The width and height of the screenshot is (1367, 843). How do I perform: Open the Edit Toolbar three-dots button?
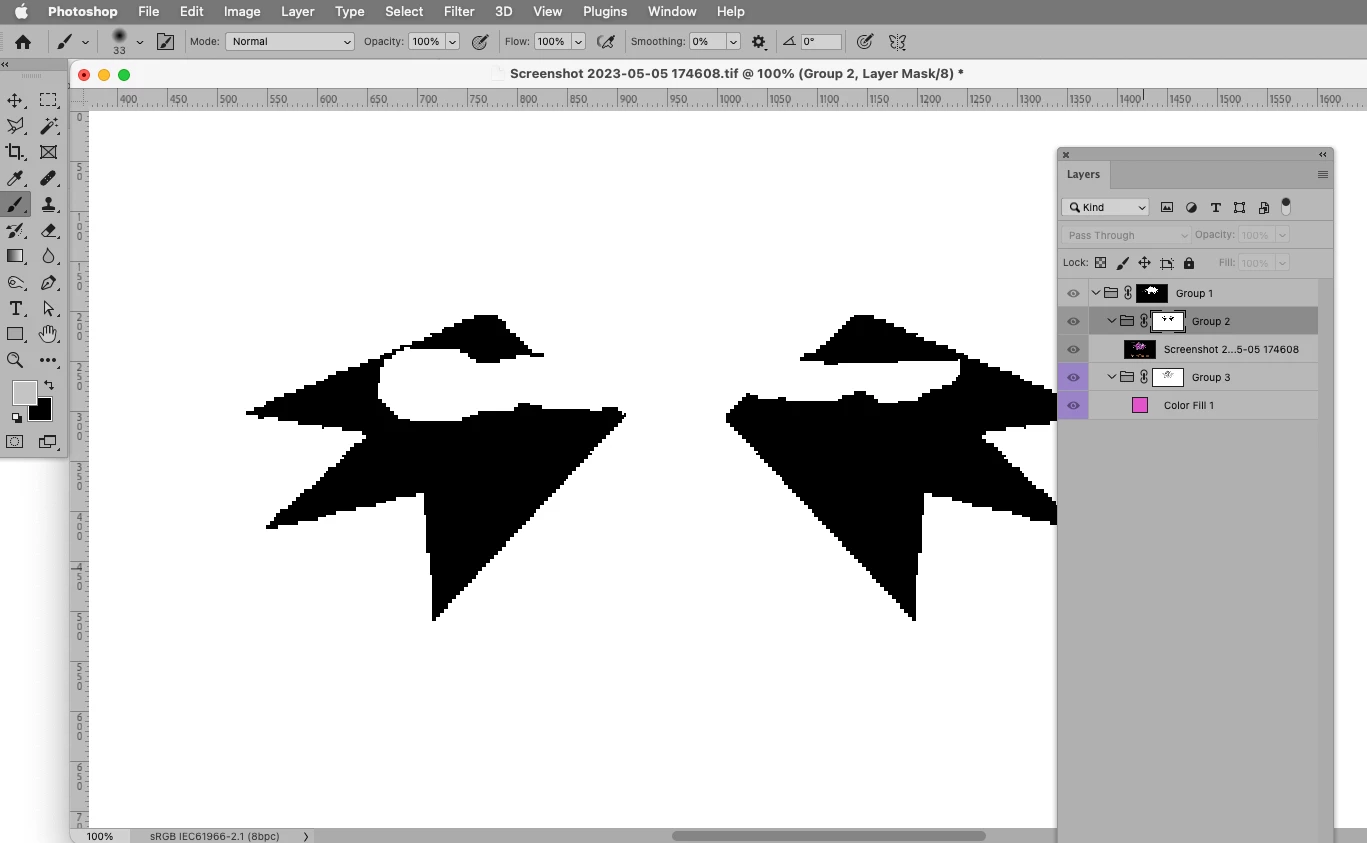[48, 360]
